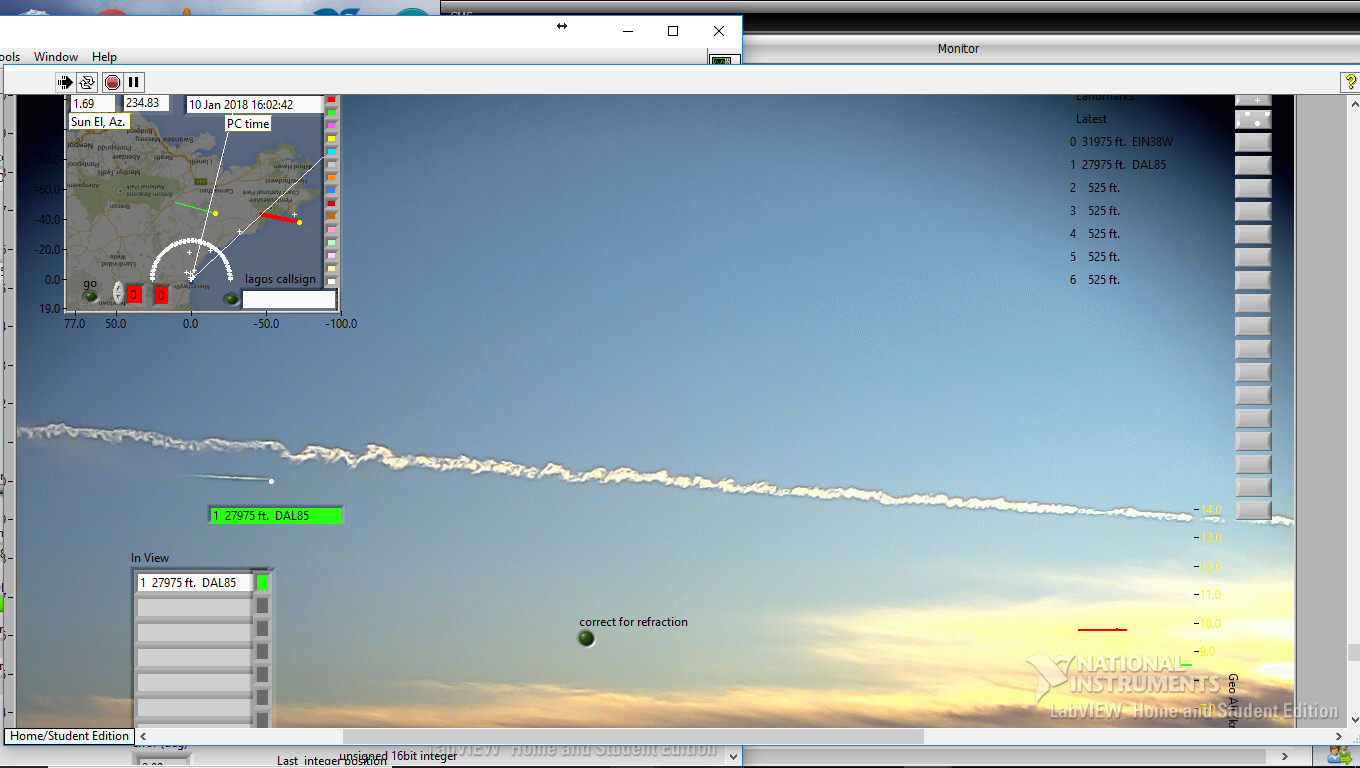Select the yellow swatch in the map color column
Viewport: 1360px width, 768px height.
coord(332,139)
